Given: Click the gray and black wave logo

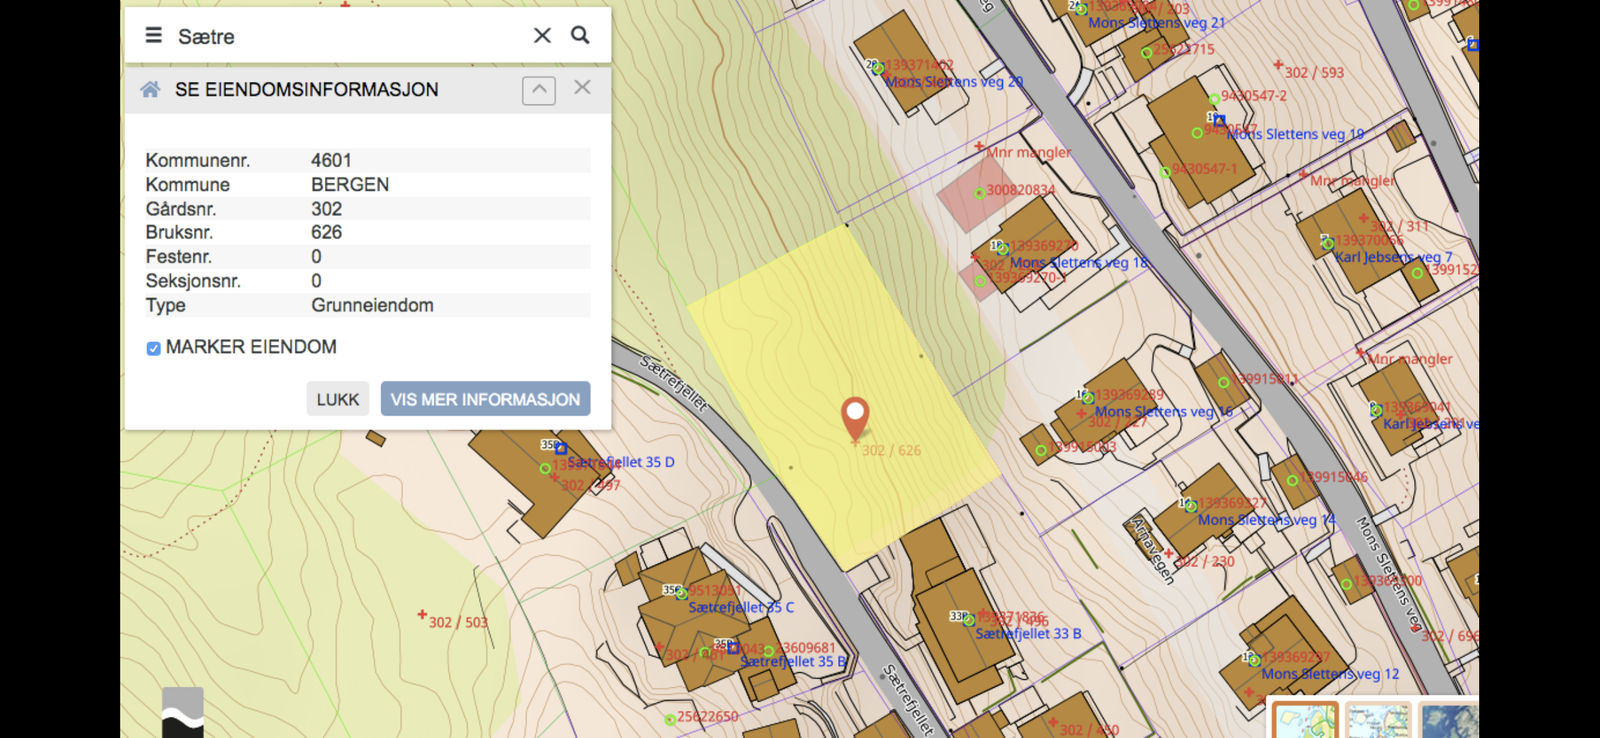Looking at the screenshot, I should click(x=183, y=713).
